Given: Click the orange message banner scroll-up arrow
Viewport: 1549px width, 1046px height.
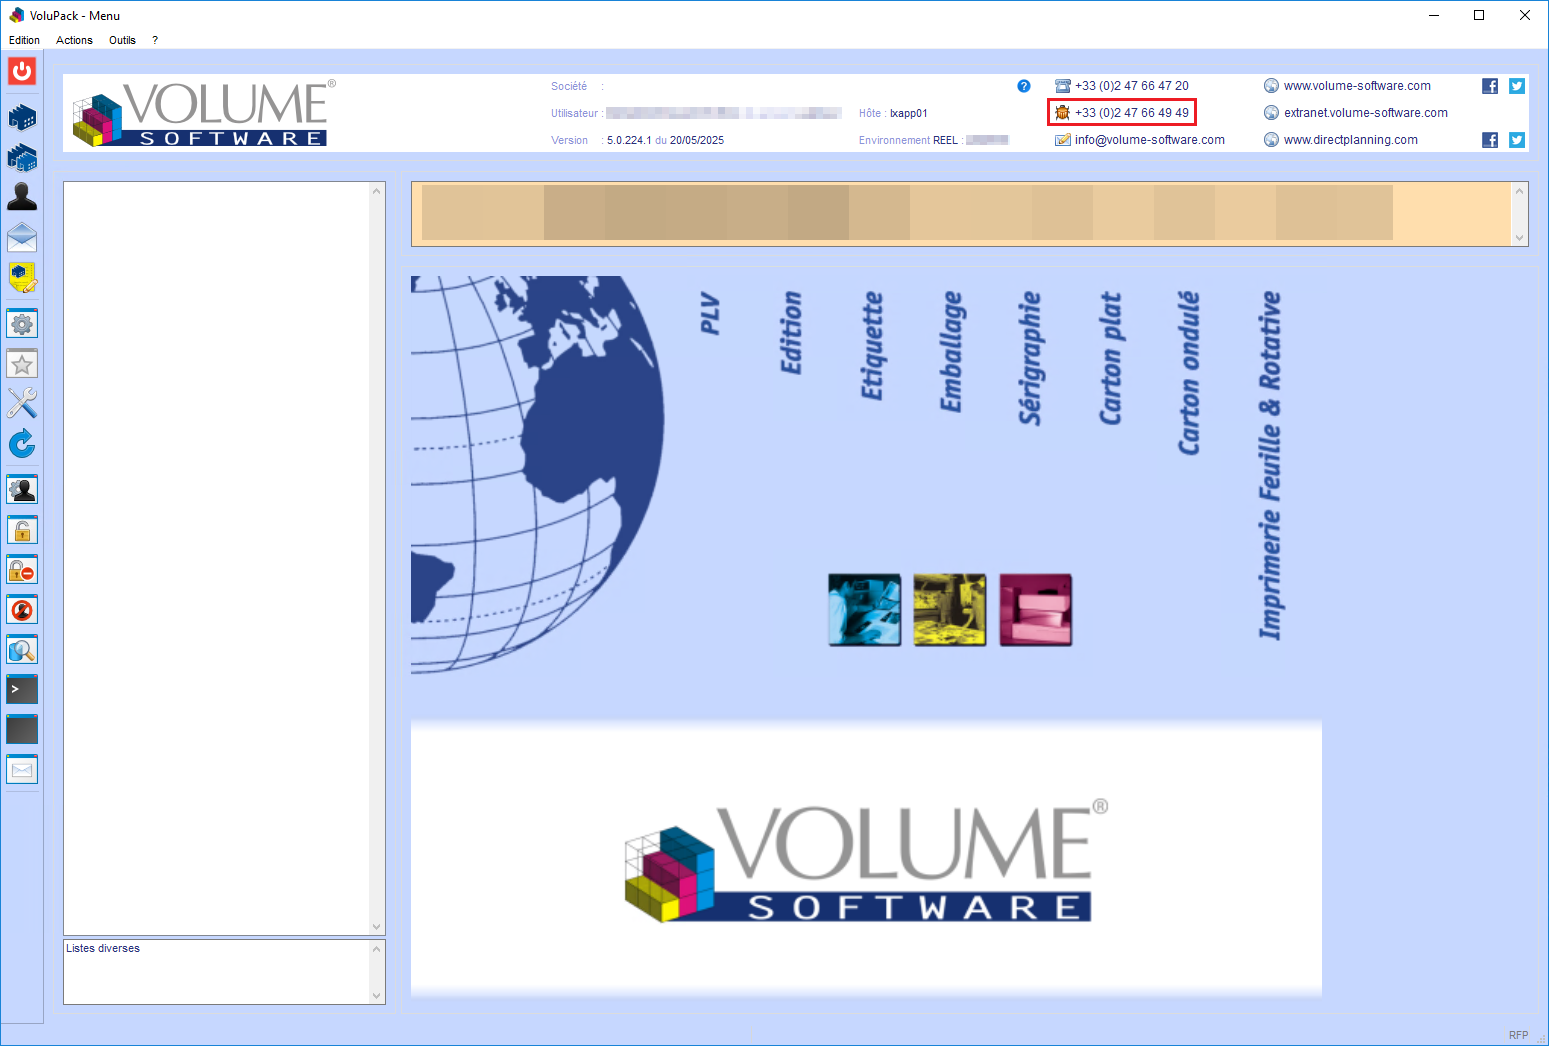Looking at the screenshot, I should [x=1520, y=191].
